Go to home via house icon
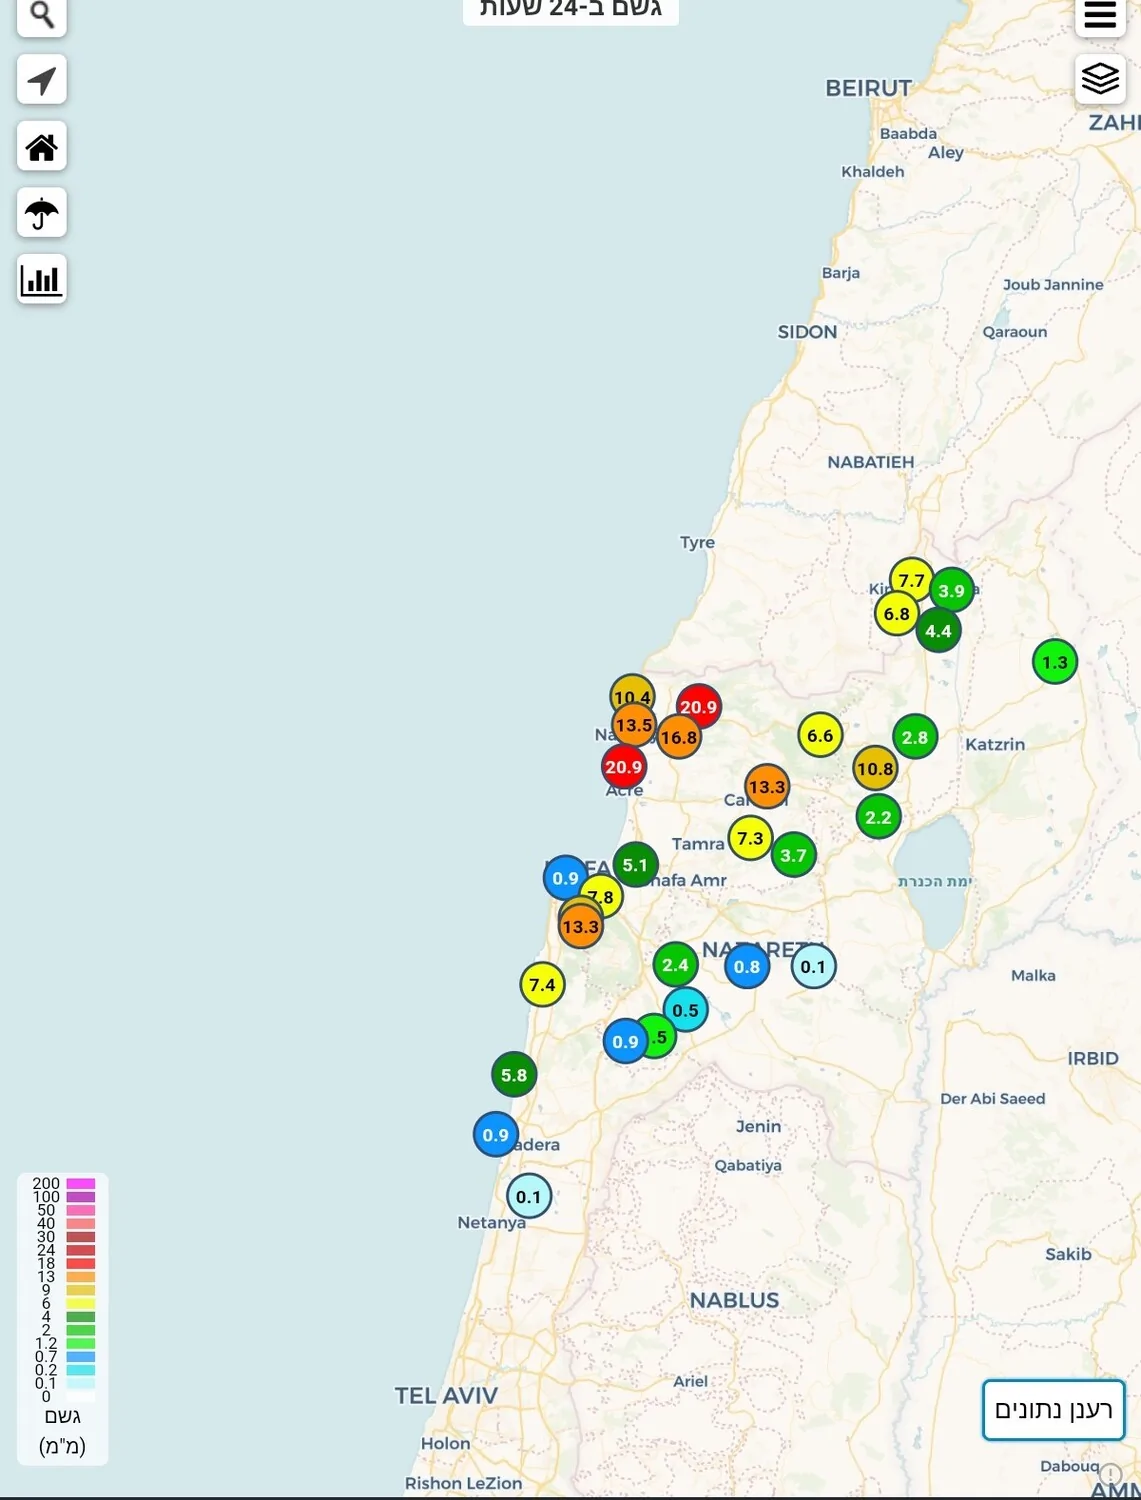Image resolution: width=1141 pixels, height=1500 pixels. point(42,147)
